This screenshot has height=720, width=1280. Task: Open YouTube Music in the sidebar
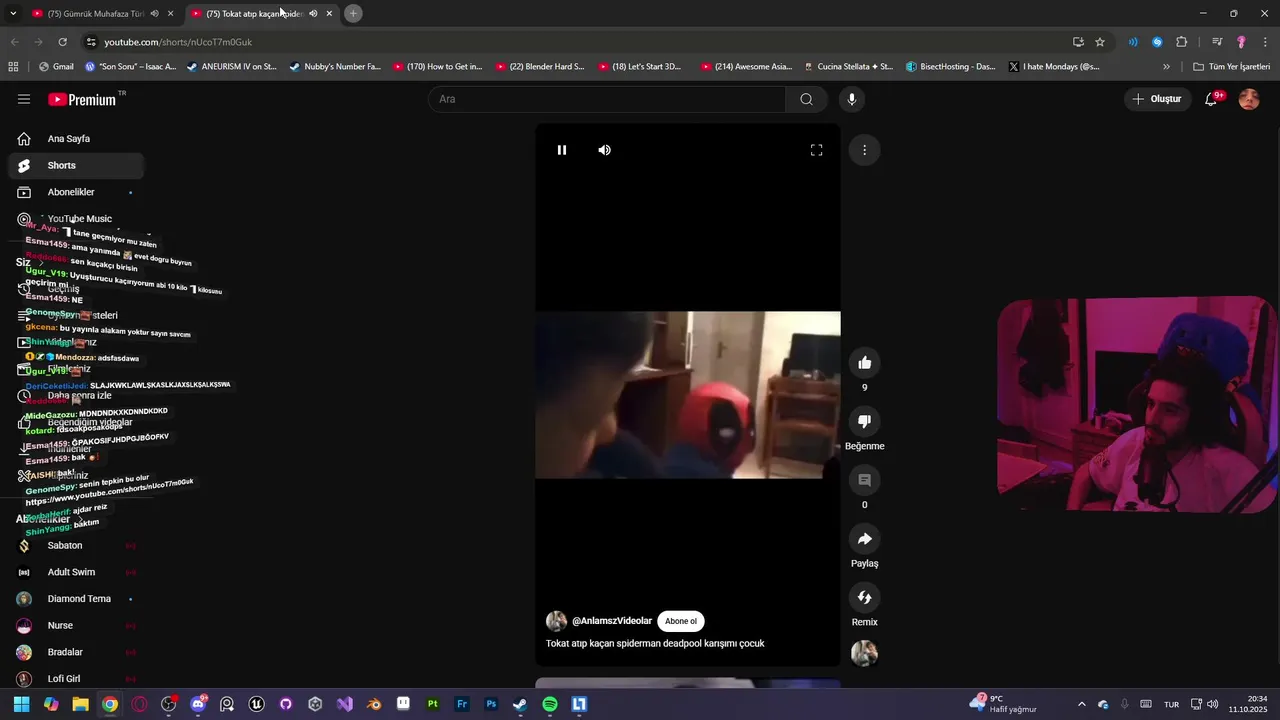coord(76,219)
